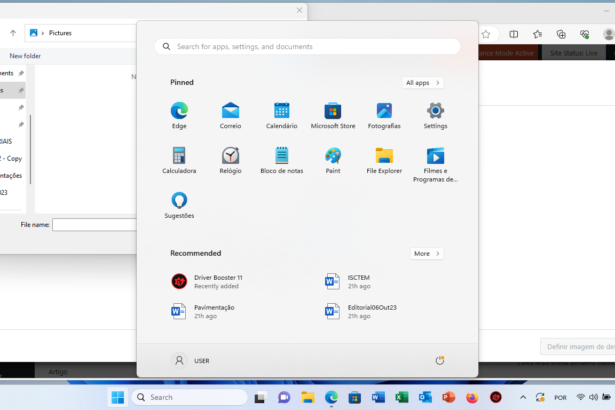Click the File name input field

point(95,225)
